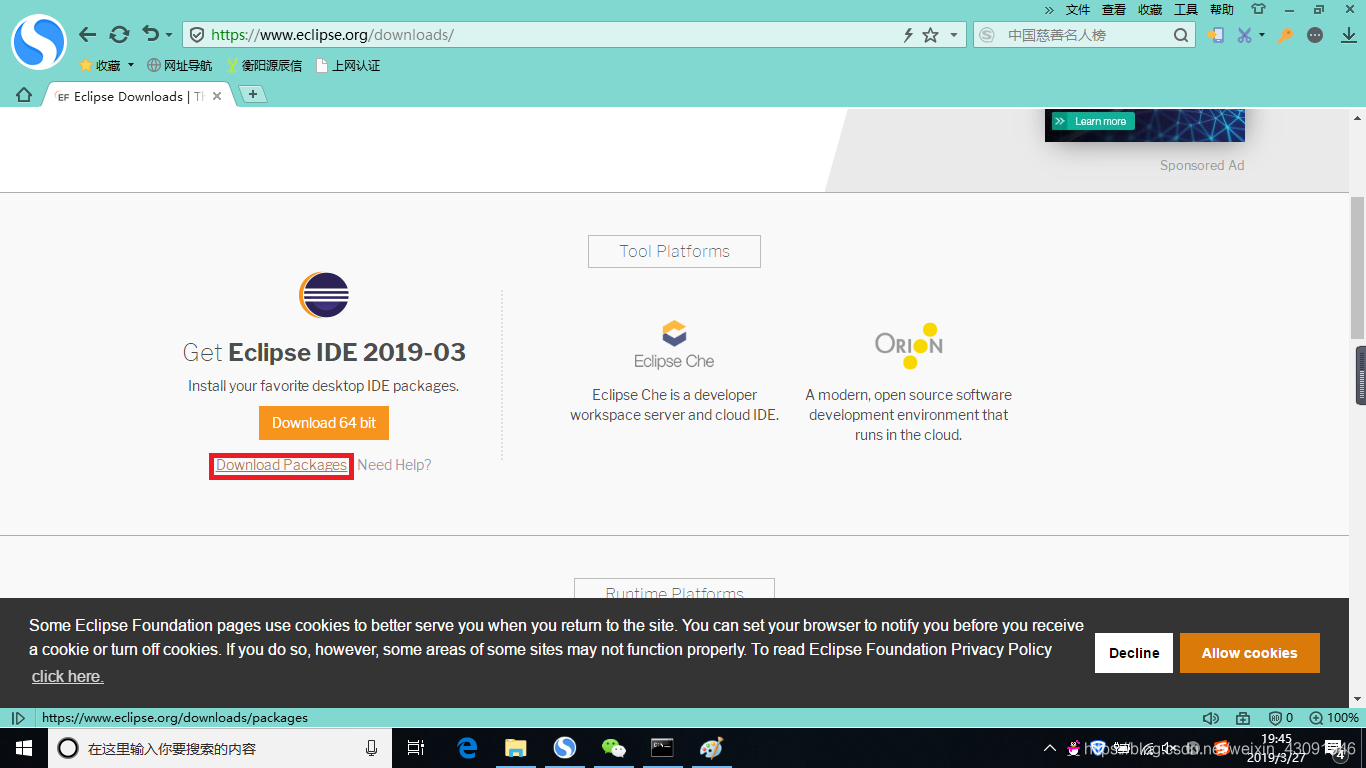Viewport: 1366px width, 768px height.
Task: Click the skin T-shirt icon
Action: point(1258,9)
